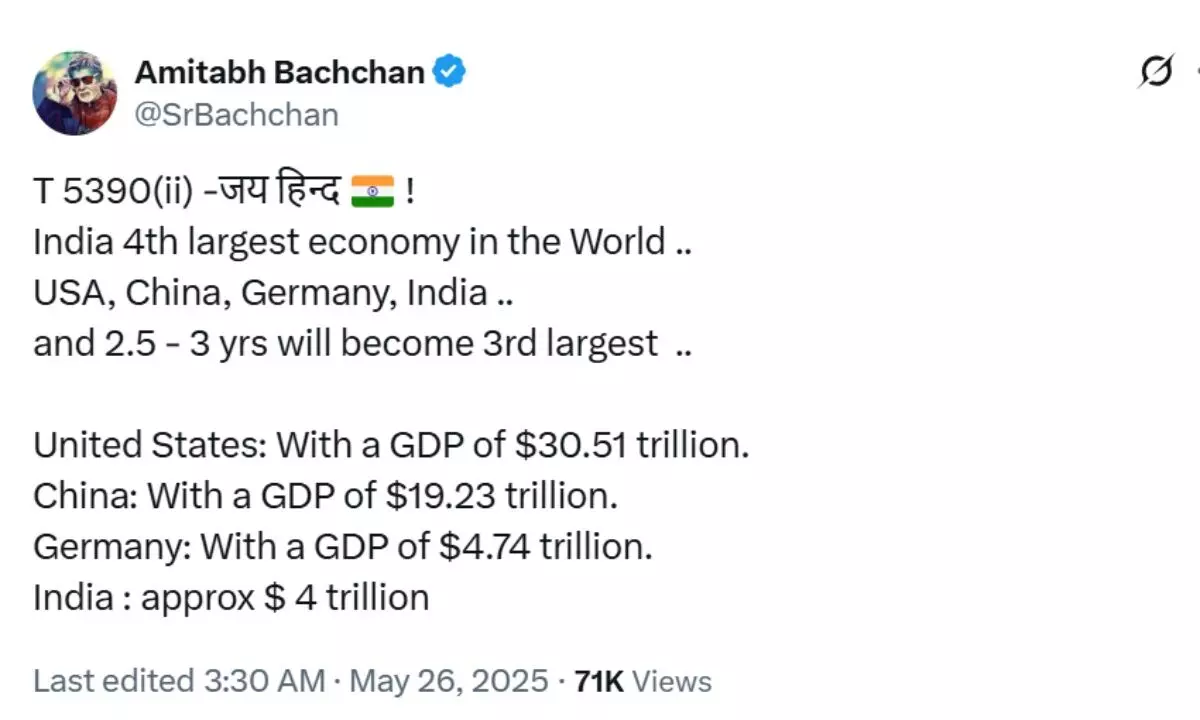The image size is (1200, 720).
Task: Click the Grok icon on the tweet
Action: point(1155,73)
